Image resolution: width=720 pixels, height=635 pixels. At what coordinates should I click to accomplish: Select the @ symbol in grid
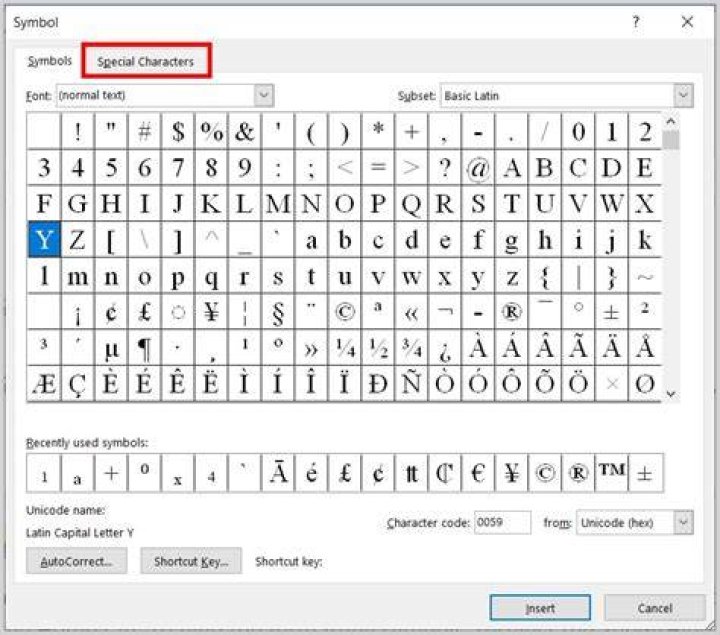478,168
